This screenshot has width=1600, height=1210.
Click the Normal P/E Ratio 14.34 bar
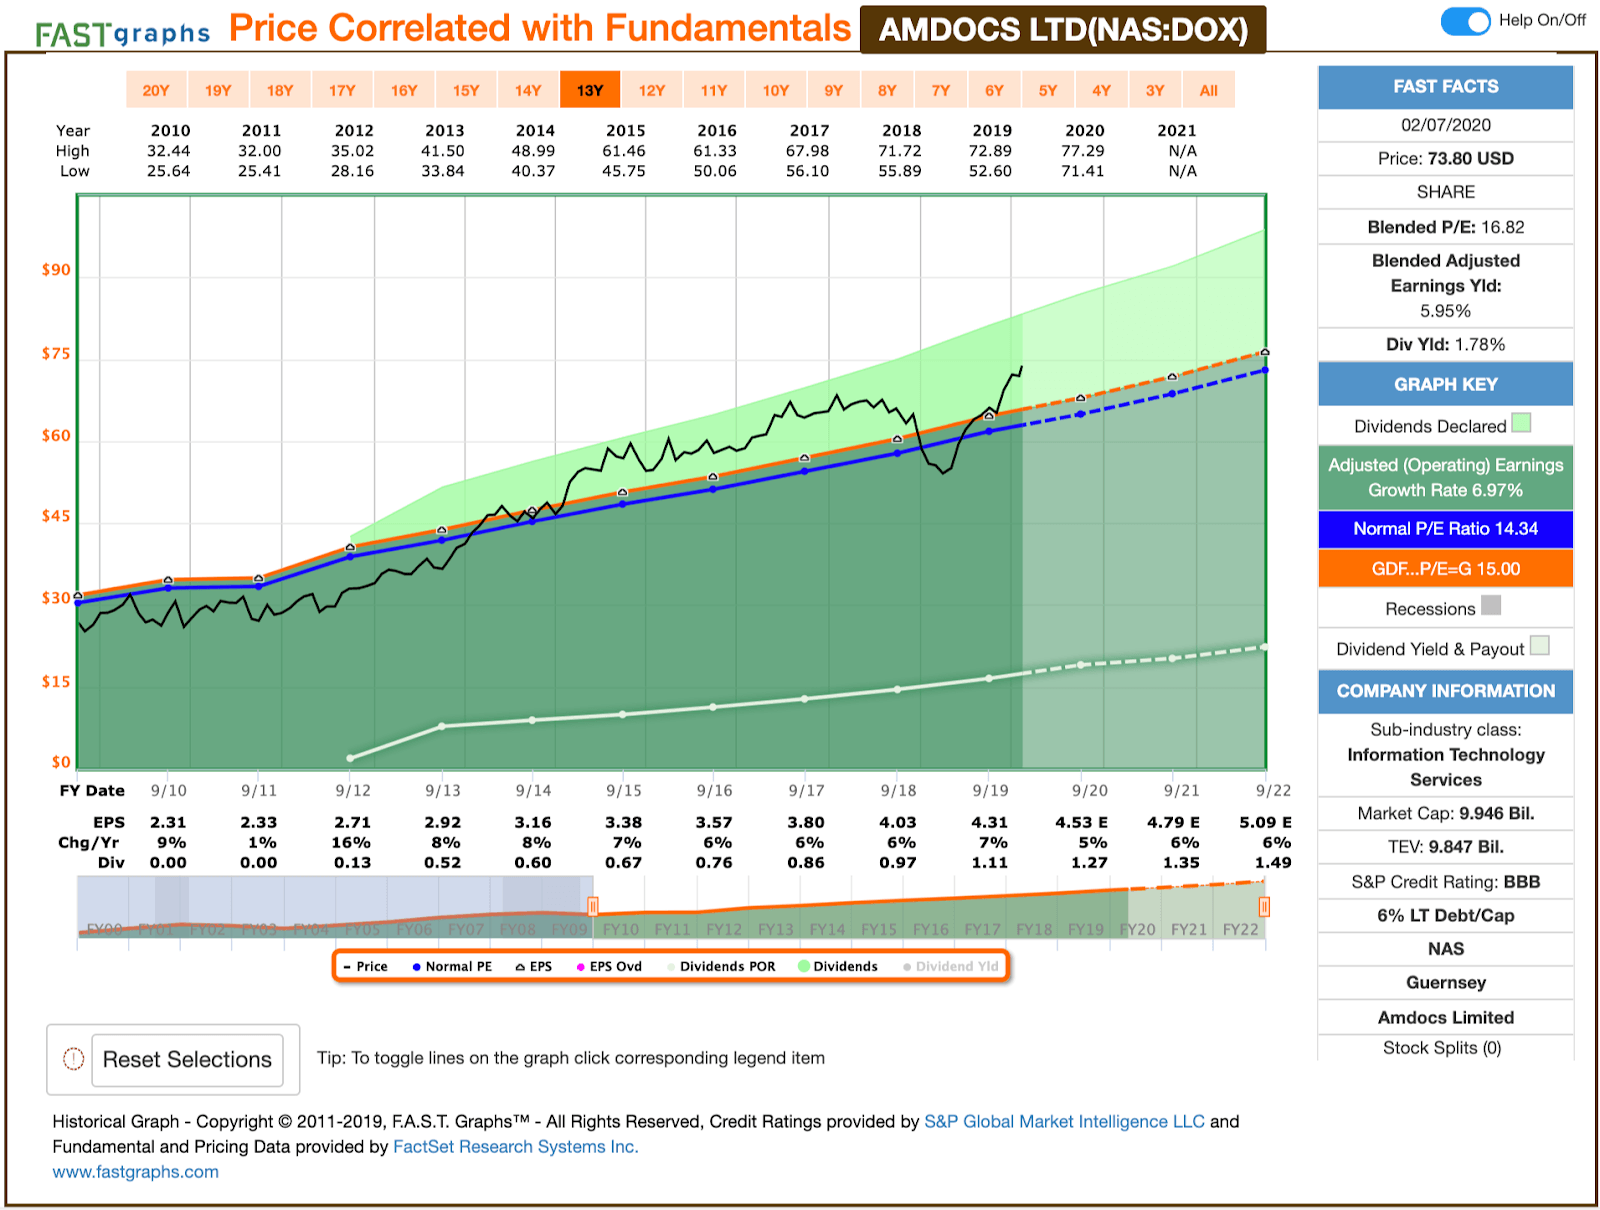(1445, 529)
